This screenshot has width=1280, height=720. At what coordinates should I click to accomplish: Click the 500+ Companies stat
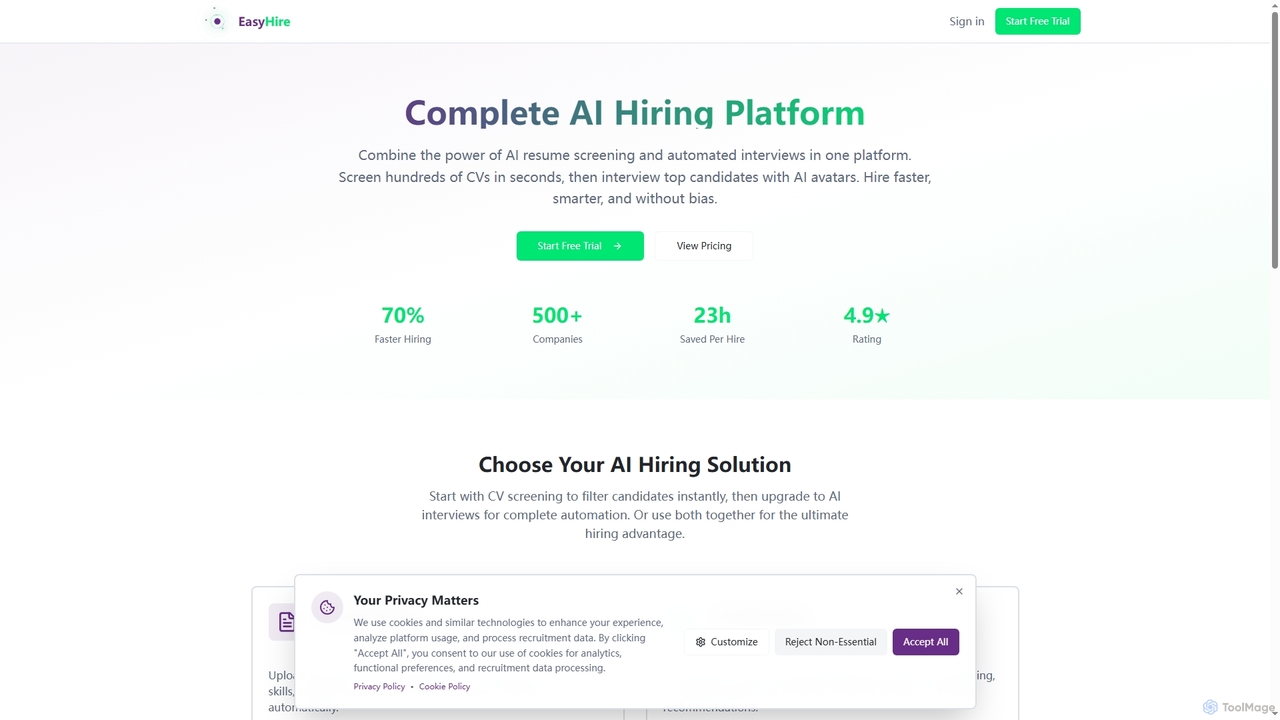click(x=557, y=325)
